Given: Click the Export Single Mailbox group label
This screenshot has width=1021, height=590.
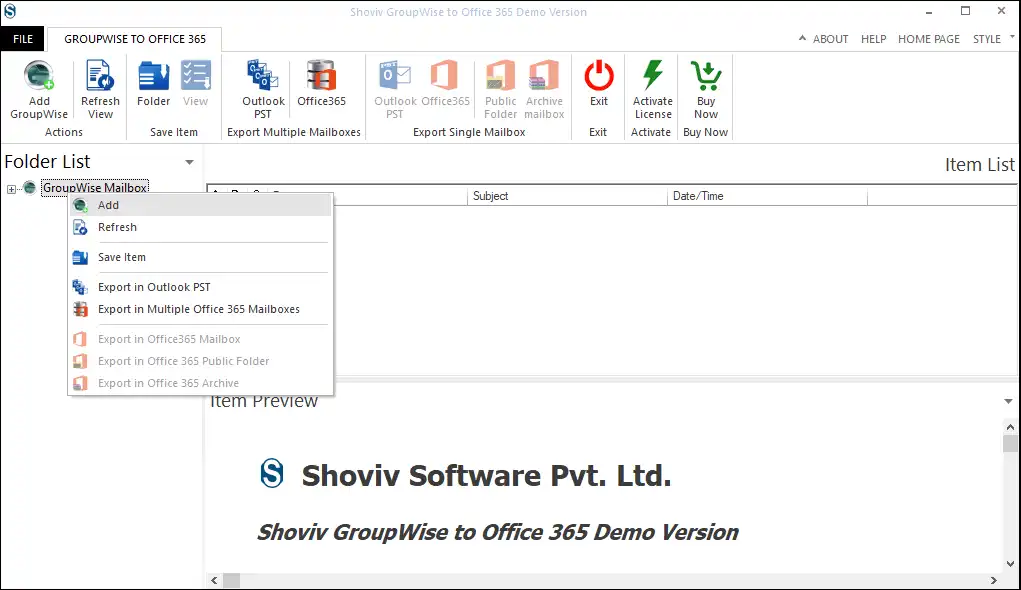Looking at the screenshot, I should (x=469, y=132).
